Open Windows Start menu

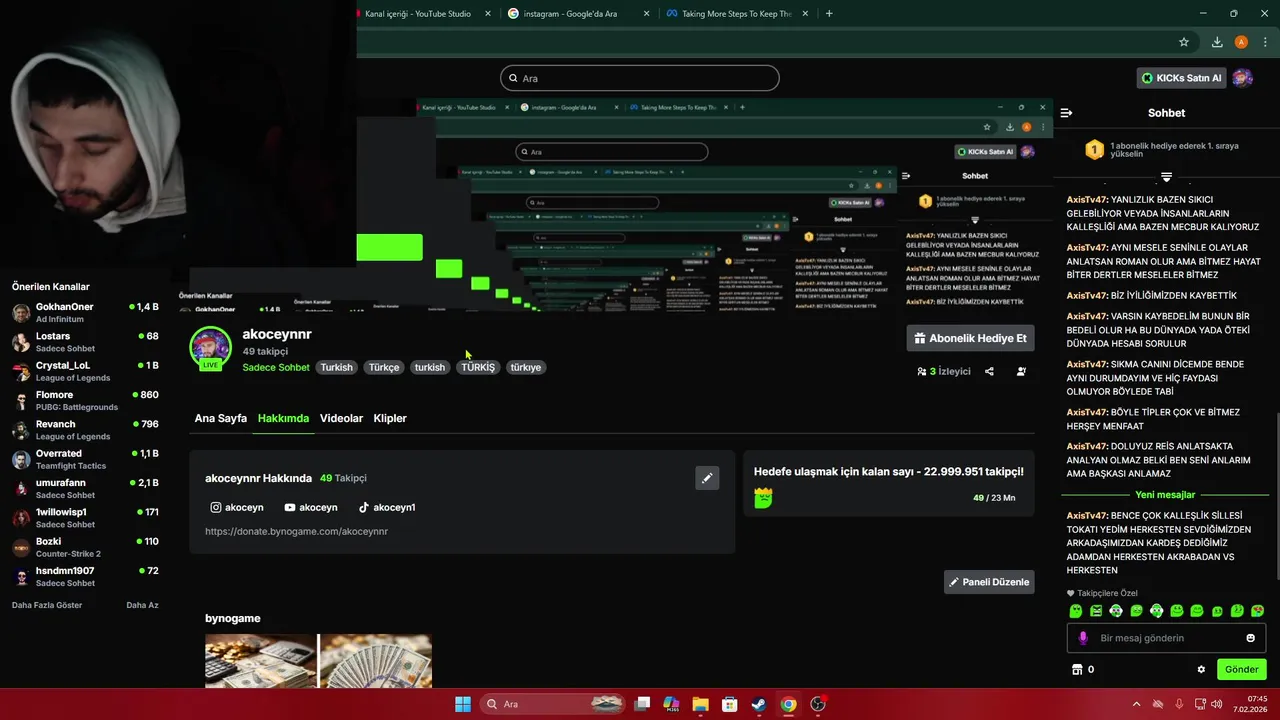[463, 704]
